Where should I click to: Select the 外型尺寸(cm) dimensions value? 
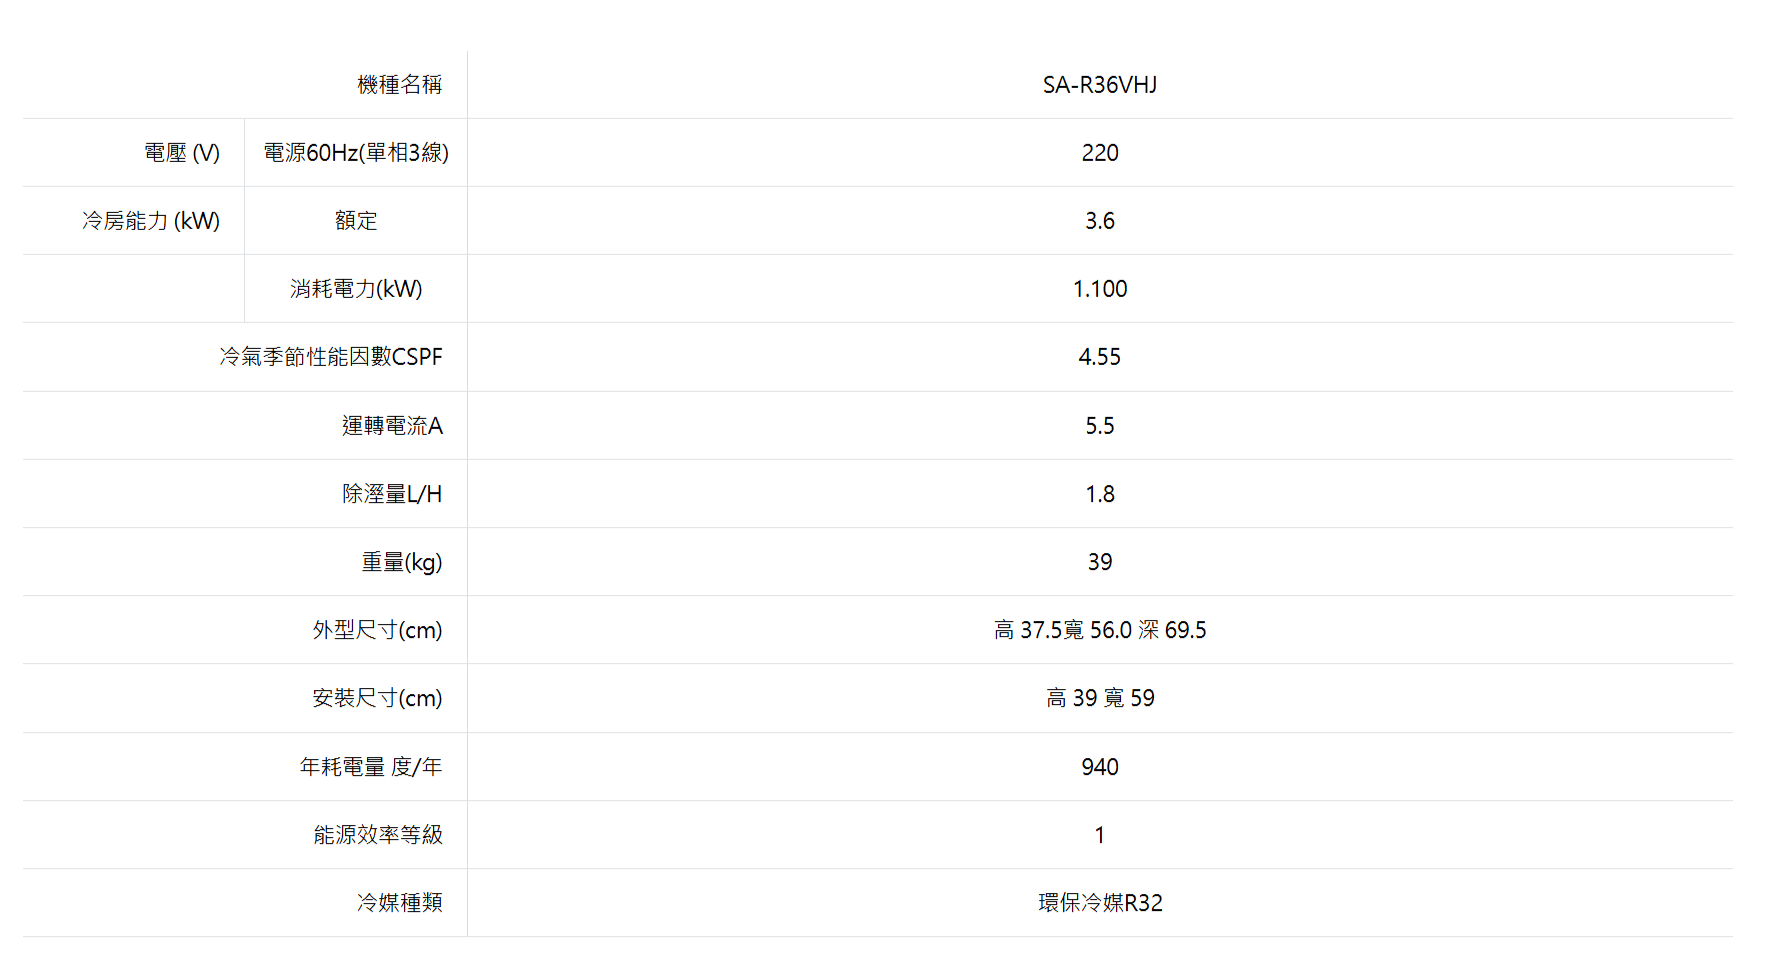pyautogui.click(x=1099, y=630)
